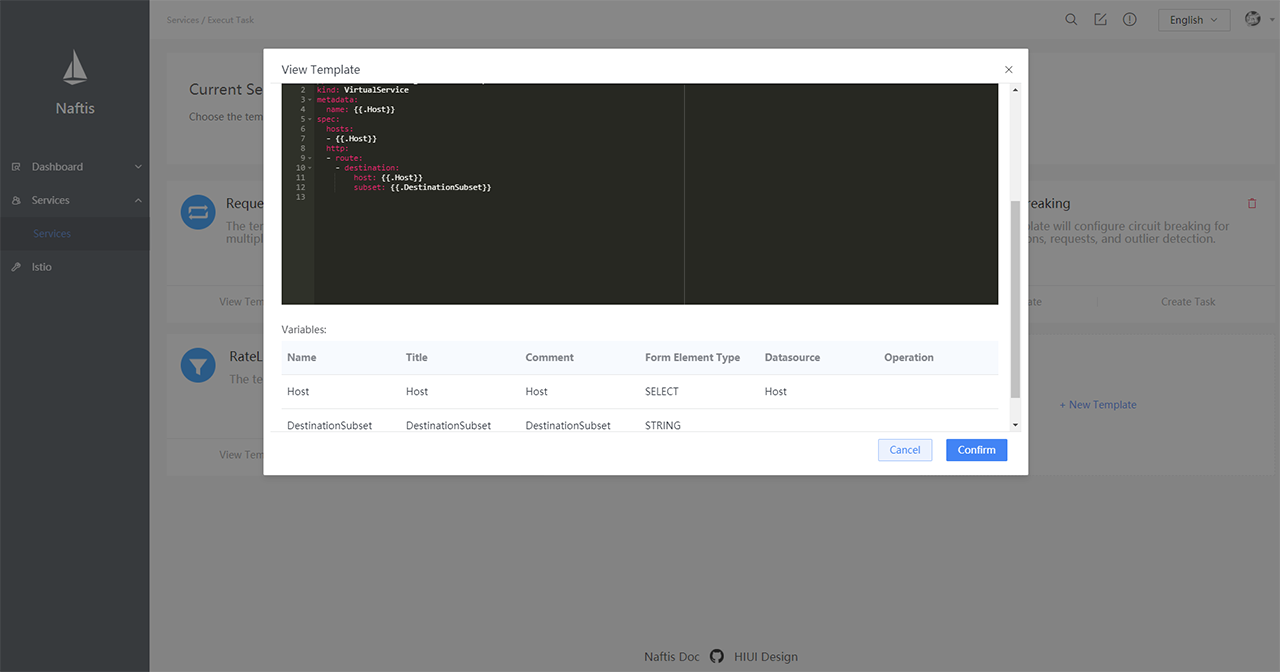Open the GitHub icon in the footer

[716, 656]
